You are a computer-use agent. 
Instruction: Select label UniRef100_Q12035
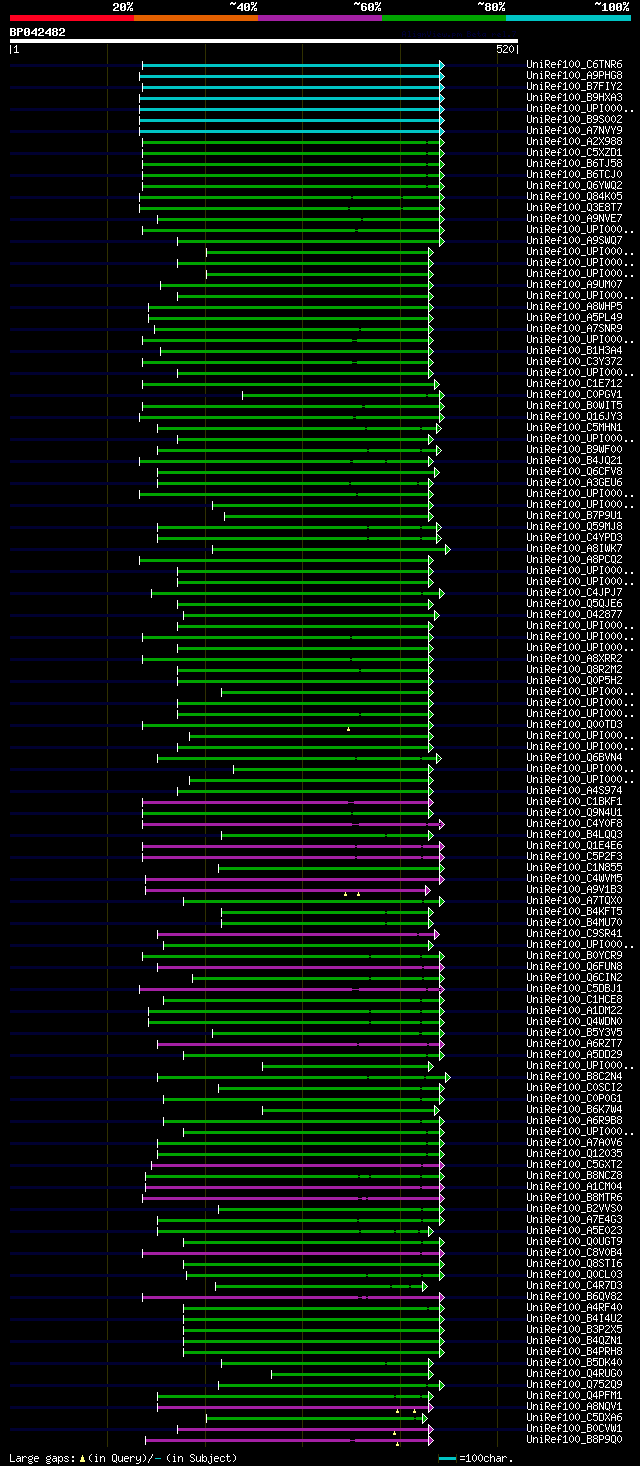point(574,1154)
